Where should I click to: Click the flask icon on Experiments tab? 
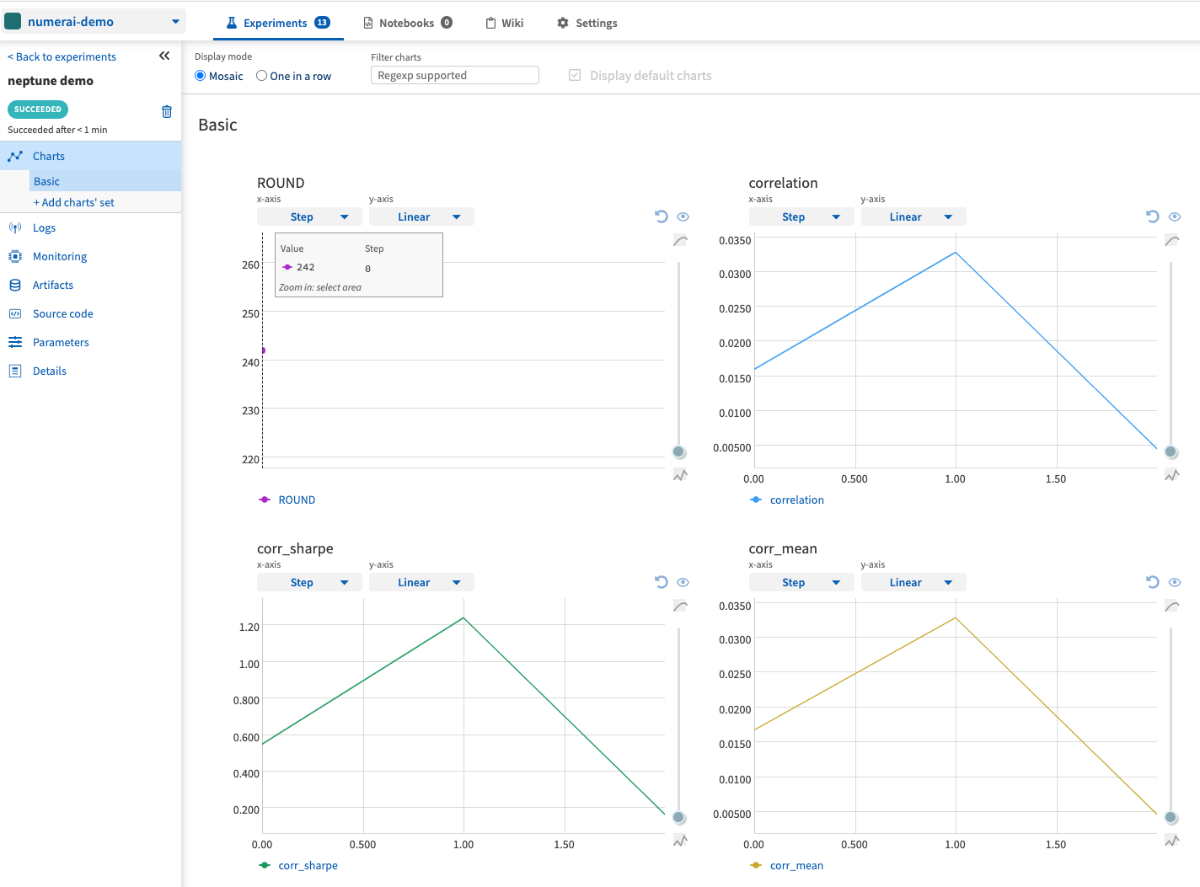coord(232,23)
